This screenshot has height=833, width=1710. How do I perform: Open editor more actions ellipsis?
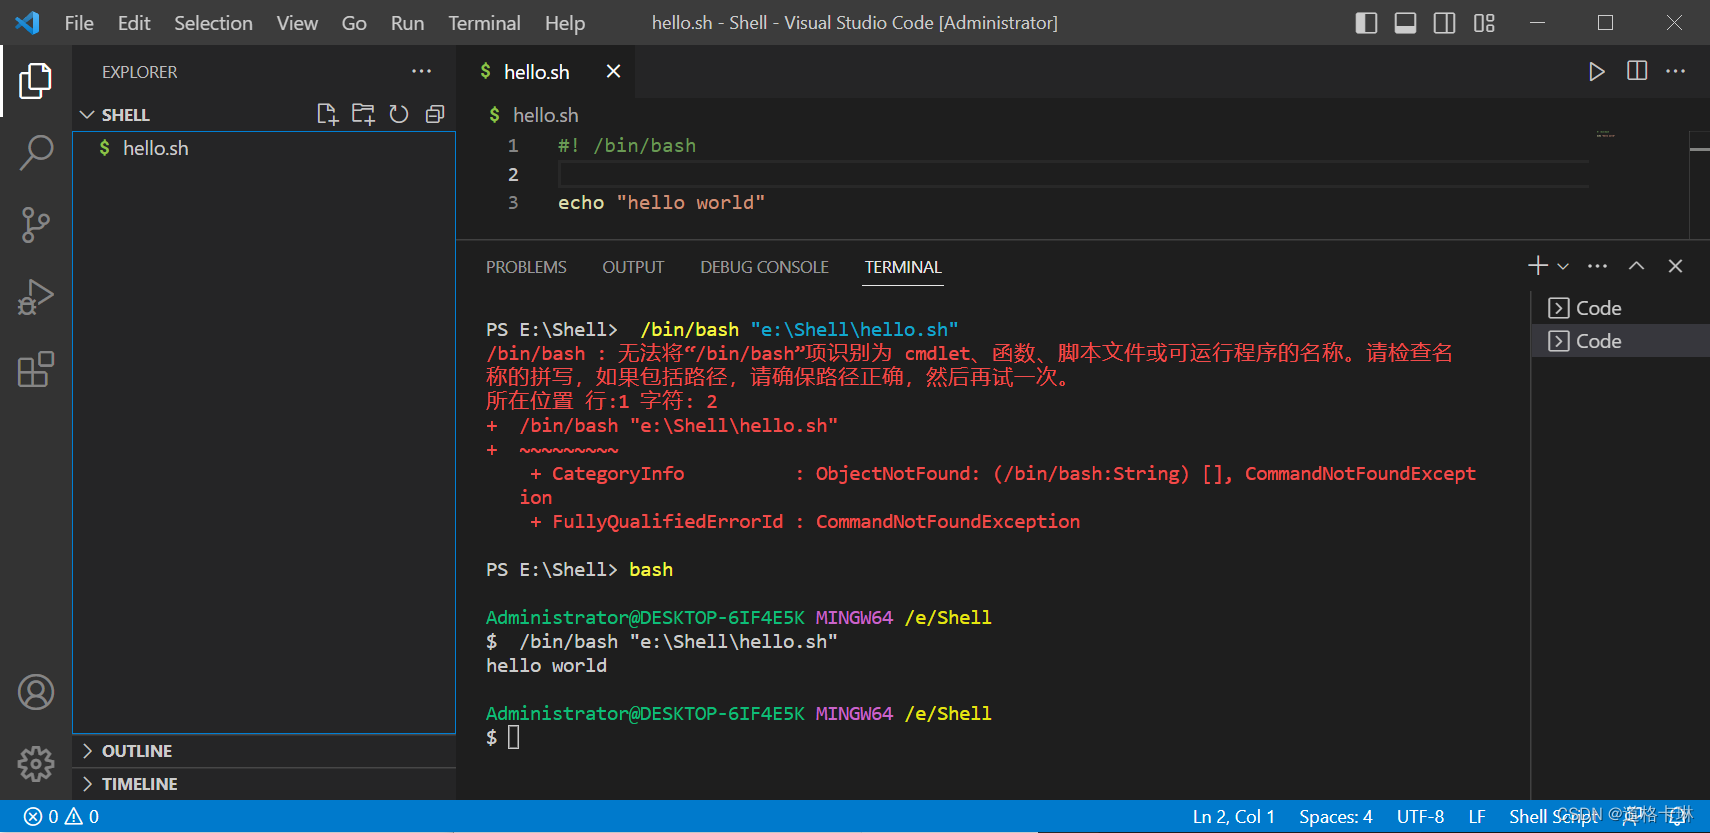pos(1676,71)
